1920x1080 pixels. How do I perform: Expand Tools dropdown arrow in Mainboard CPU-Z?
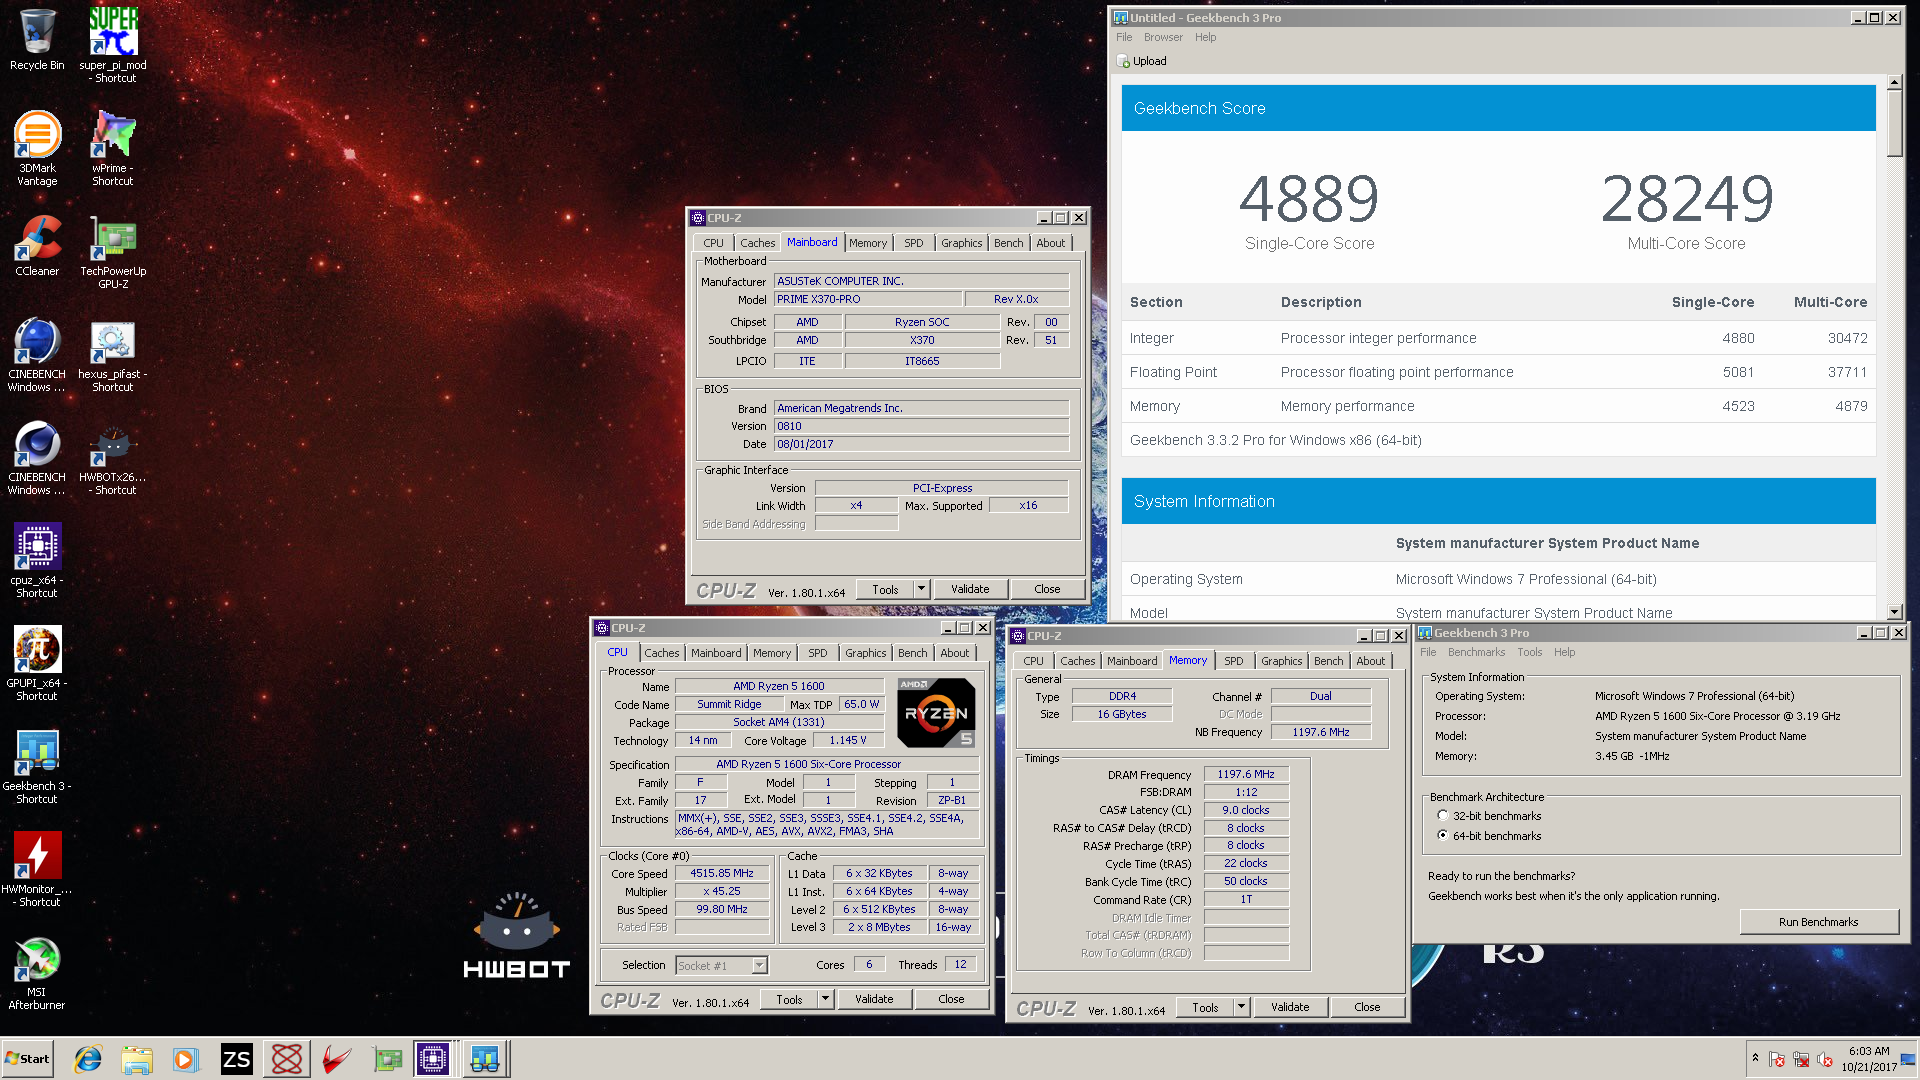(921, 589)
